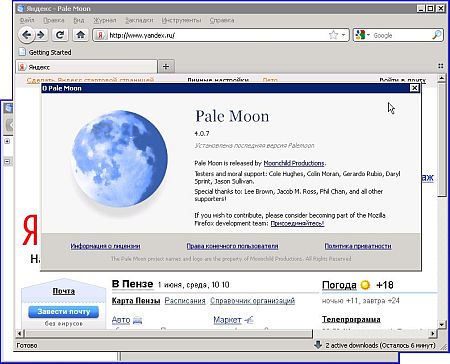Open the 2 active downloads status

pyautogui.click(x=380, y=345)
